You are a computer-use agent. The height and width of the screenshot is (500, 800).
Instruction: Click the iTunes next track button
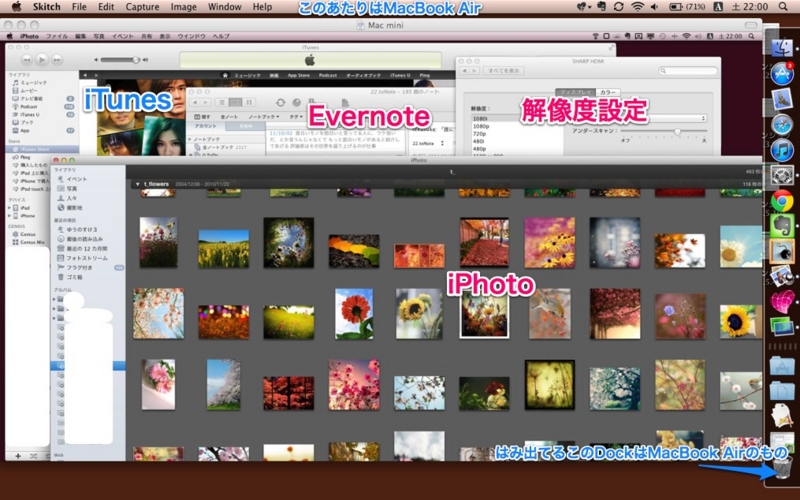[x=57, y=60]
